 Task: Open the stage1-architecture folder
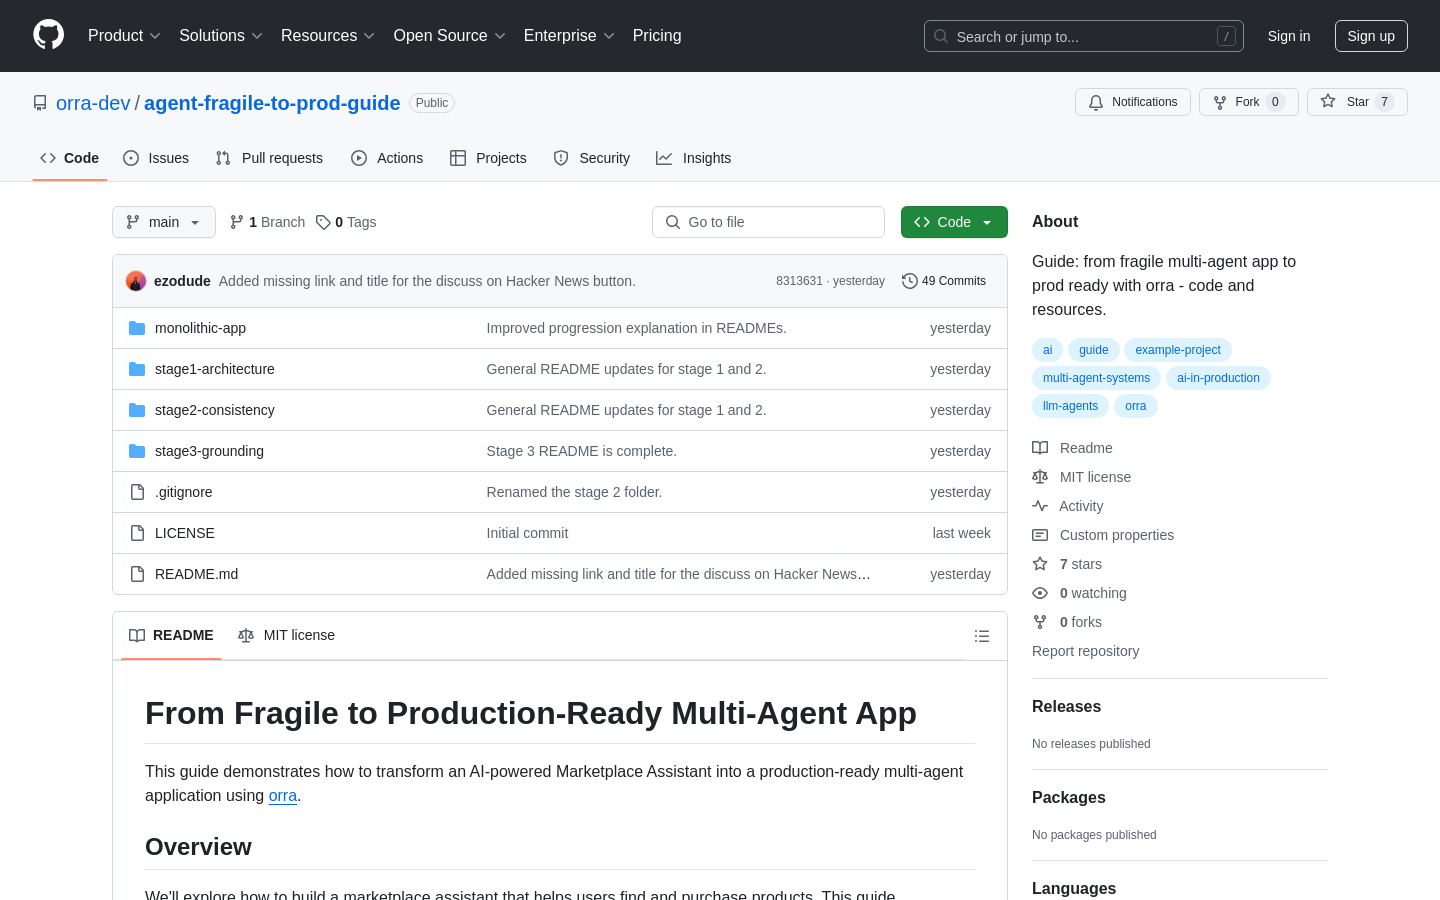(x=215, y=369)
